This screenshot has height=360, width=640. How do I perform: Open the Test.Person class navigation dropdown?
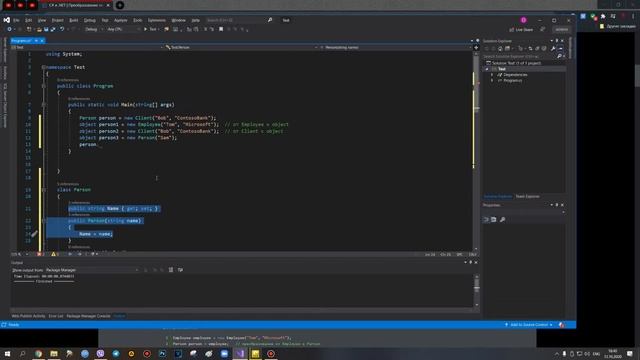coord(241,47)
